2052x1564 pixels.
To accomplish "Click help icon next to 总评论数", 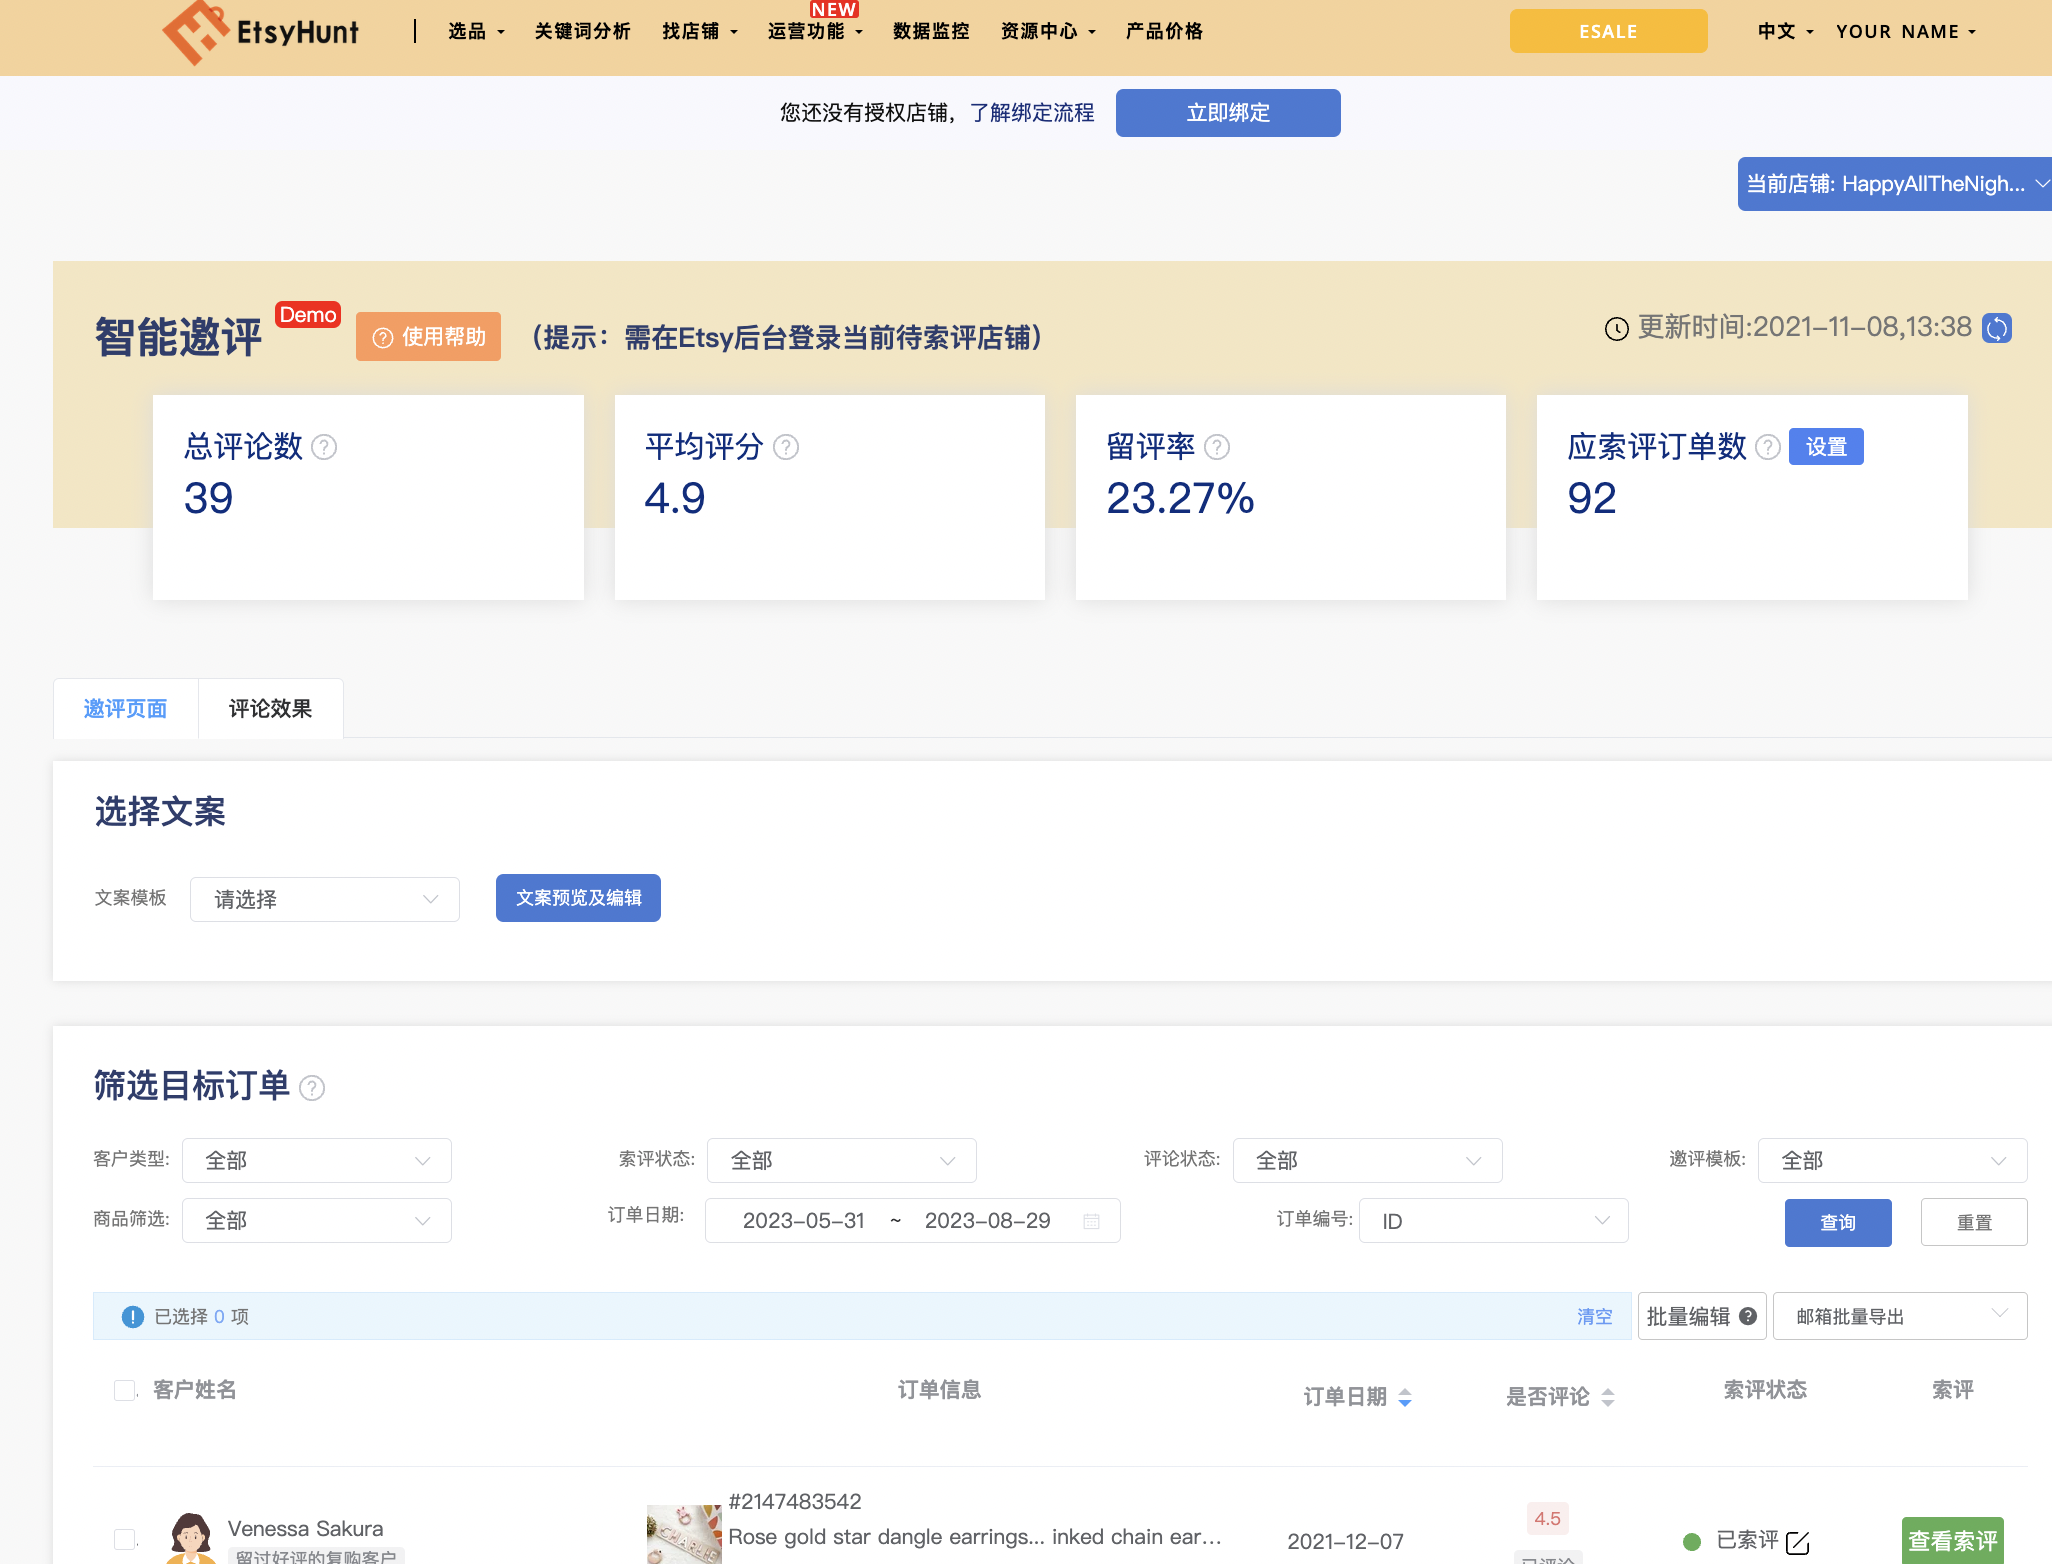I will click(324, 447).
